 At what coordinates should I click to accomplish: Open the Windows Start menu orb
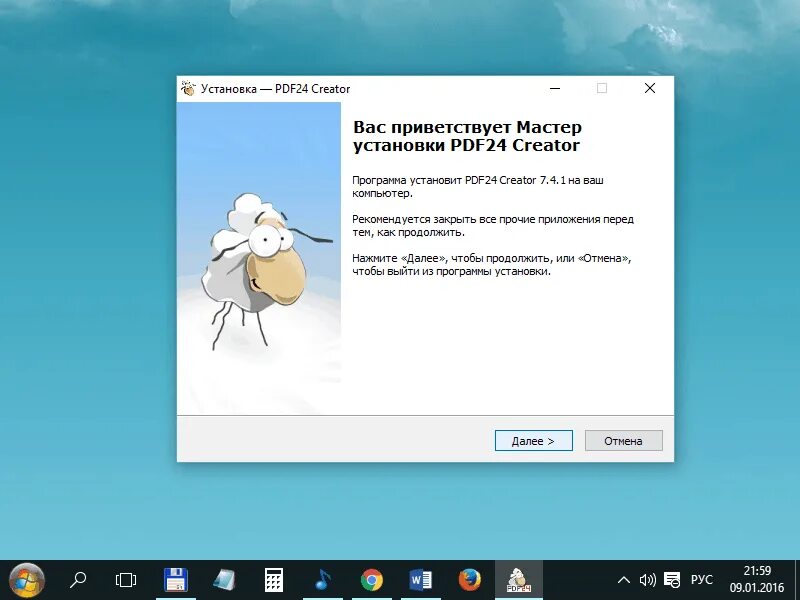click(x=27, y=581)
